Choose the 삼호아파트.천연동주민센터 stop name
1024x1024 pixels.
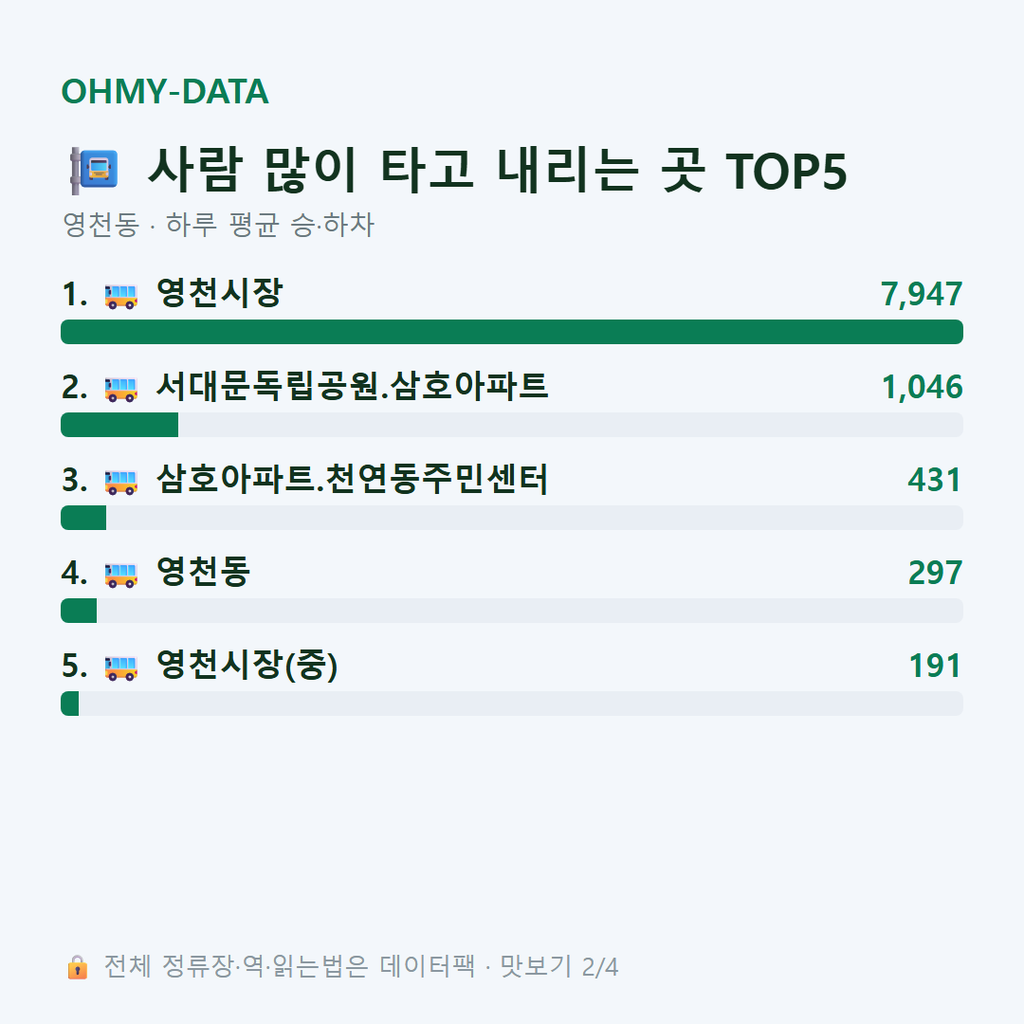pyautogui.click(x=352, y=479)
